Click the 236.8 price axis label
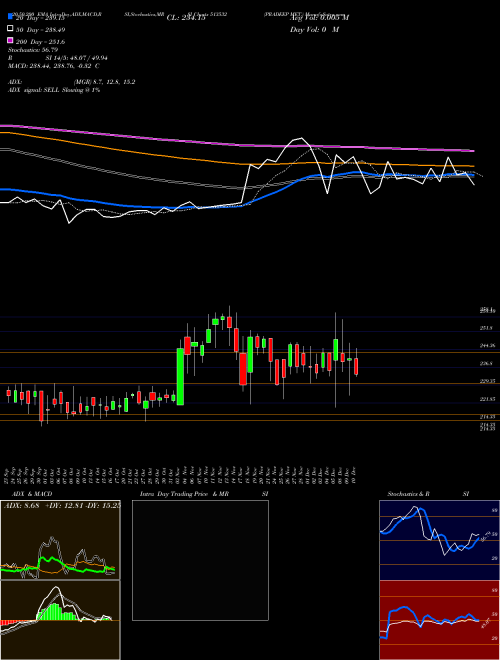 (x=487, y=363)
